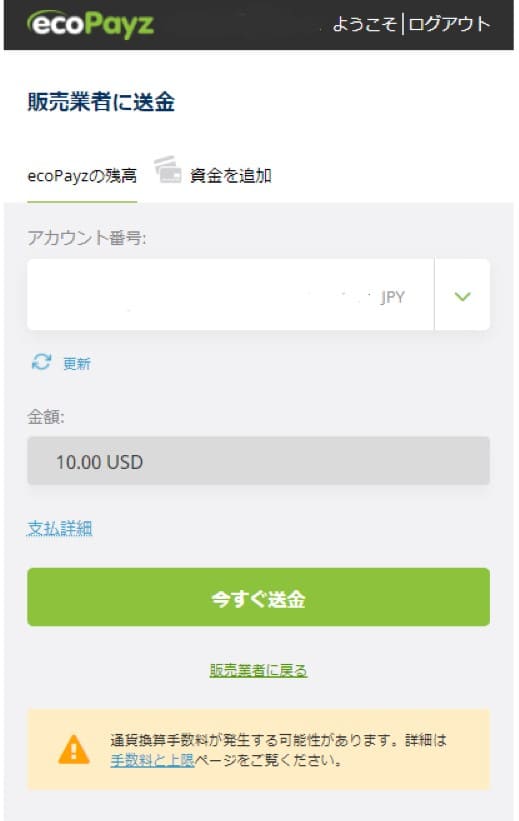
Task: Click the アカウント番号 label
Action: click(87, 238)
